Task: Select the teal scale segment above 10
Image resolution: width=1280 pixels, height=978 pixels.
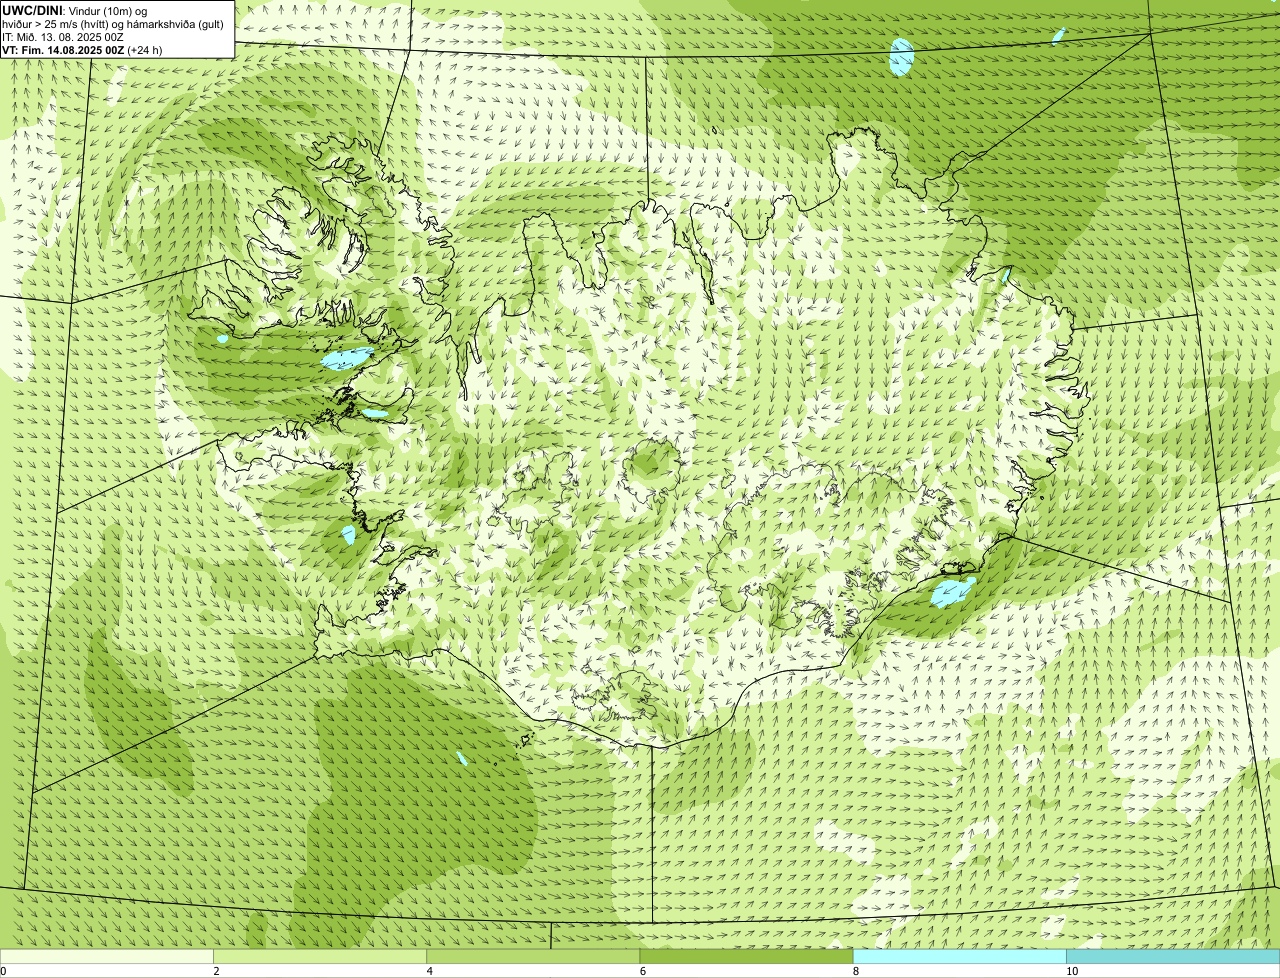Action: coord(1173,957)
